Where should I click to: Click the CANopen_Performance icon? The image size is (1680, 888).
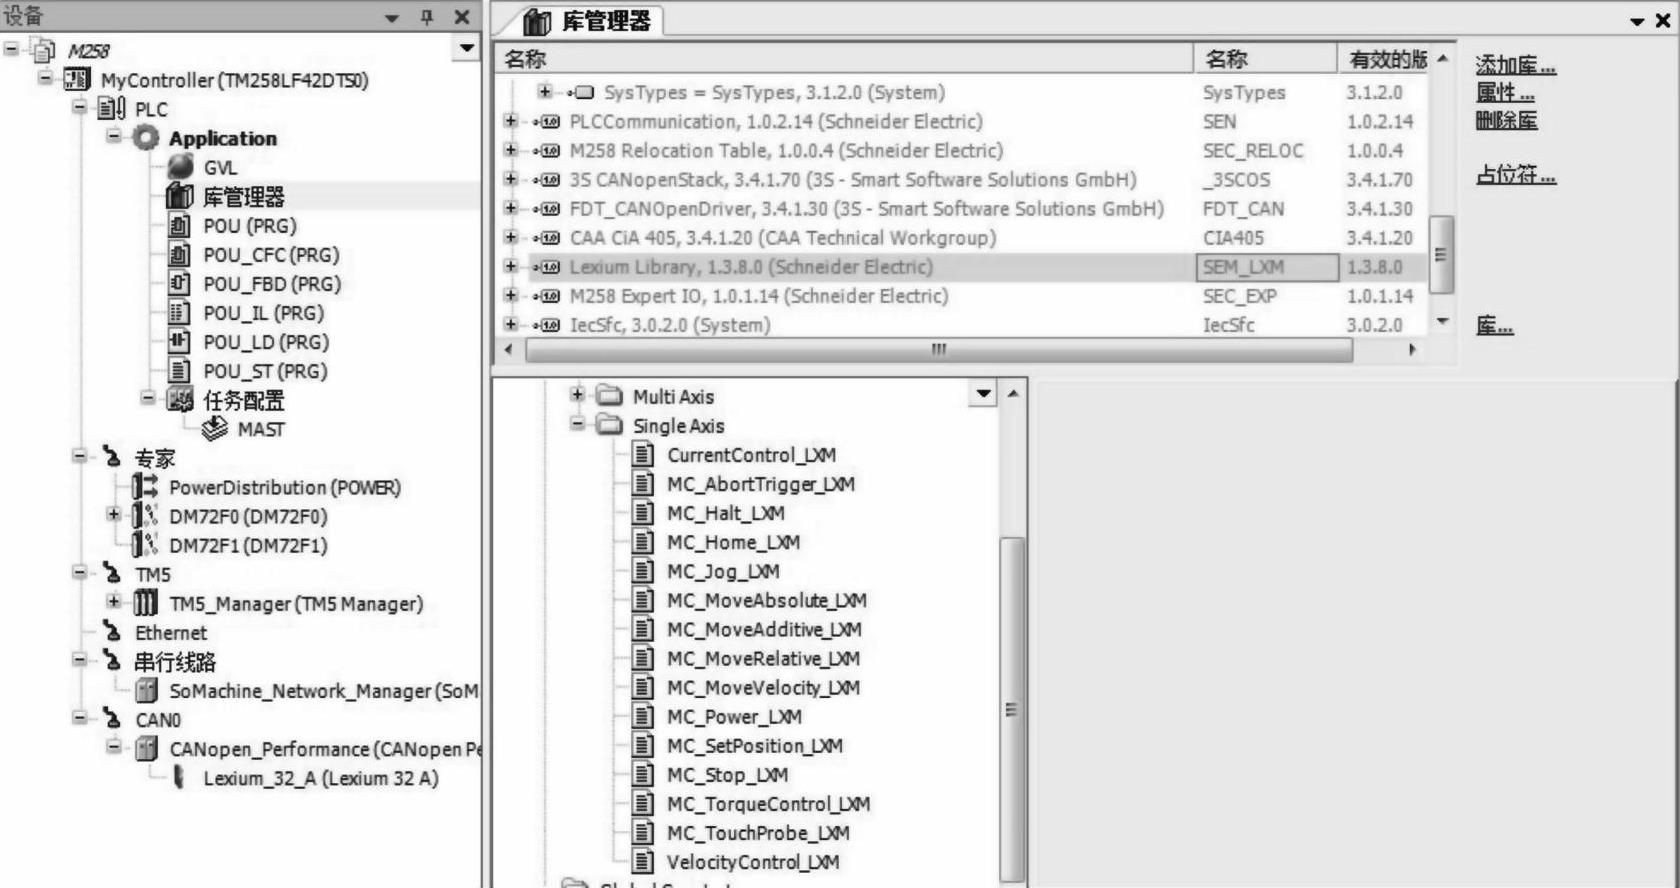[x=147, y=748]
